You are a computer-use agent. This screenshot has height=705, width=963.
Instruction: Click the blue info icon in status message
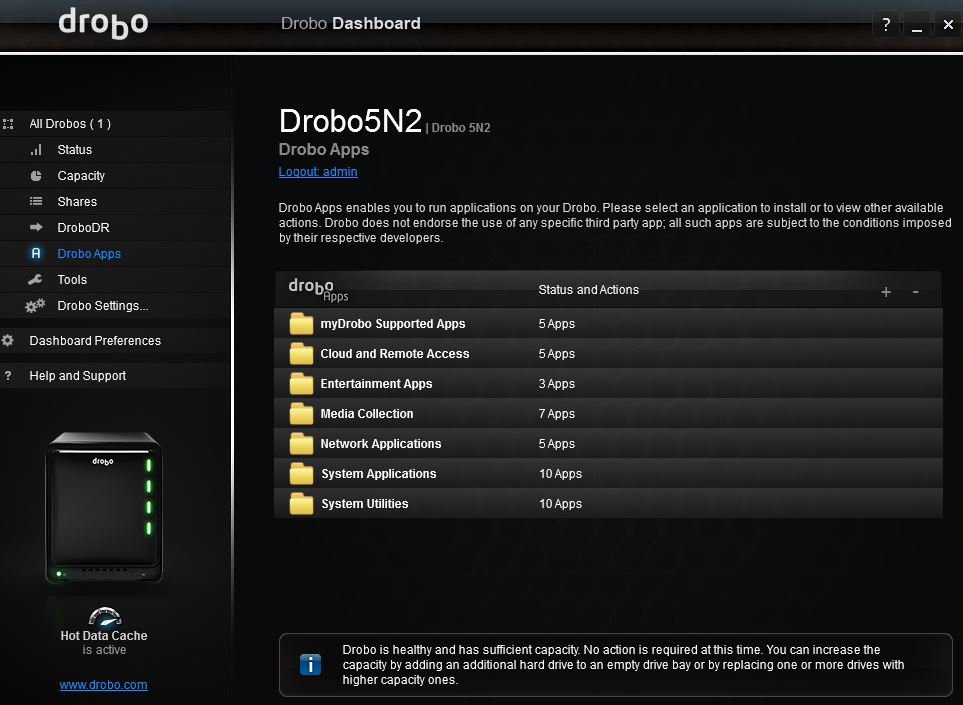tap(310, 664)
